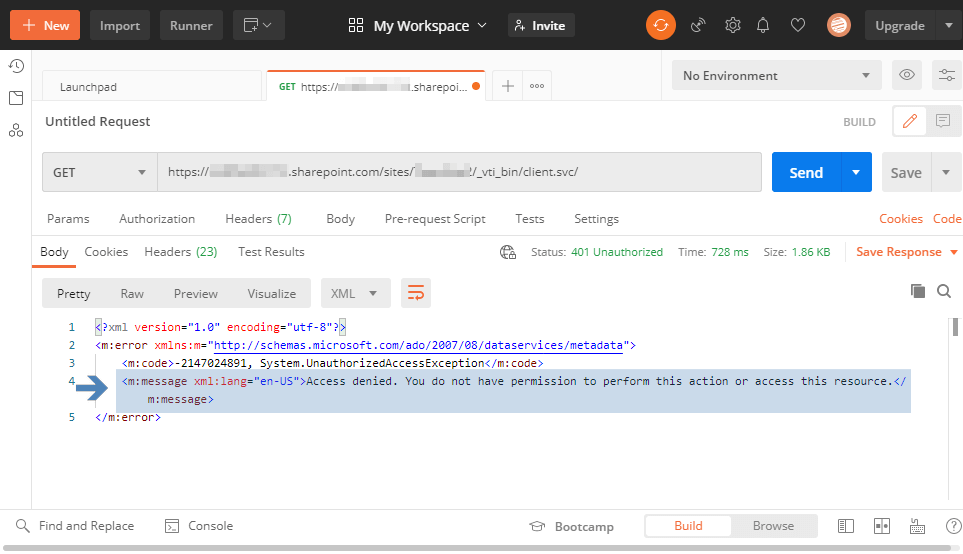This screenshot has height=554, width=963.
Task: Change the GET method dropdown
Action: click(x=99, y=172)
